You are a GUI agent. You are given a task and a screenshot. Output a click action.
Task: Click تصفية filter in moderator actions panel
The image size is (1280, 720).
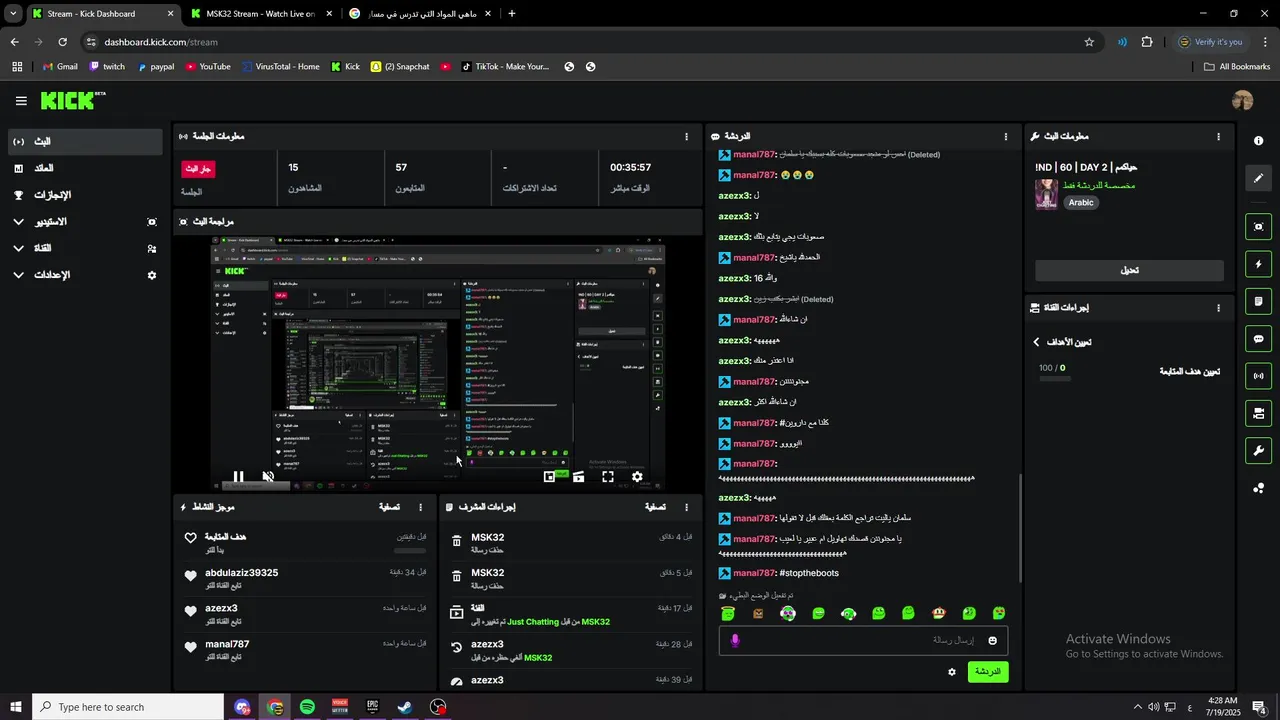coord(655,507)
